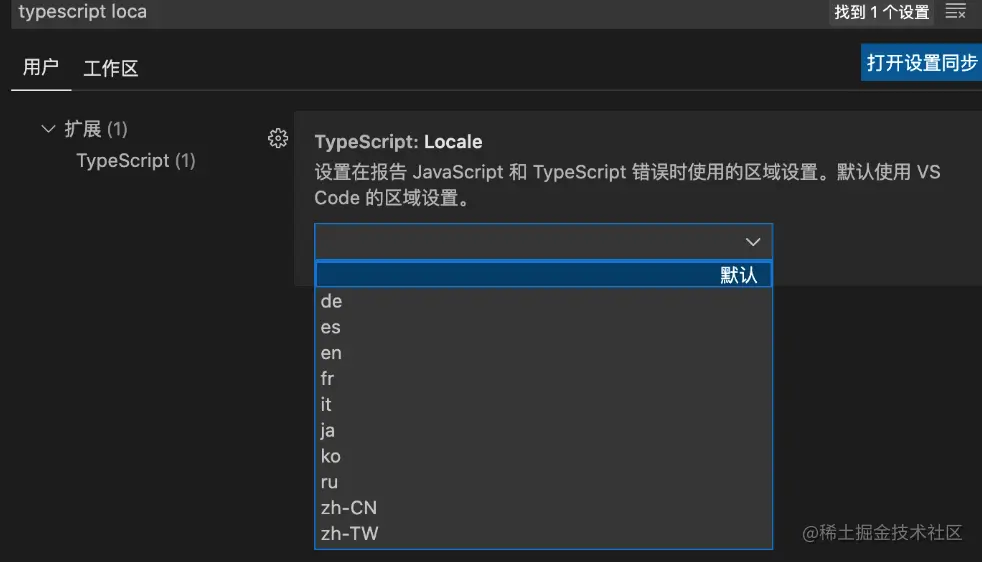Select the zh-TW locale option
Screen dimensions: 982x562
tap(544, 534)
